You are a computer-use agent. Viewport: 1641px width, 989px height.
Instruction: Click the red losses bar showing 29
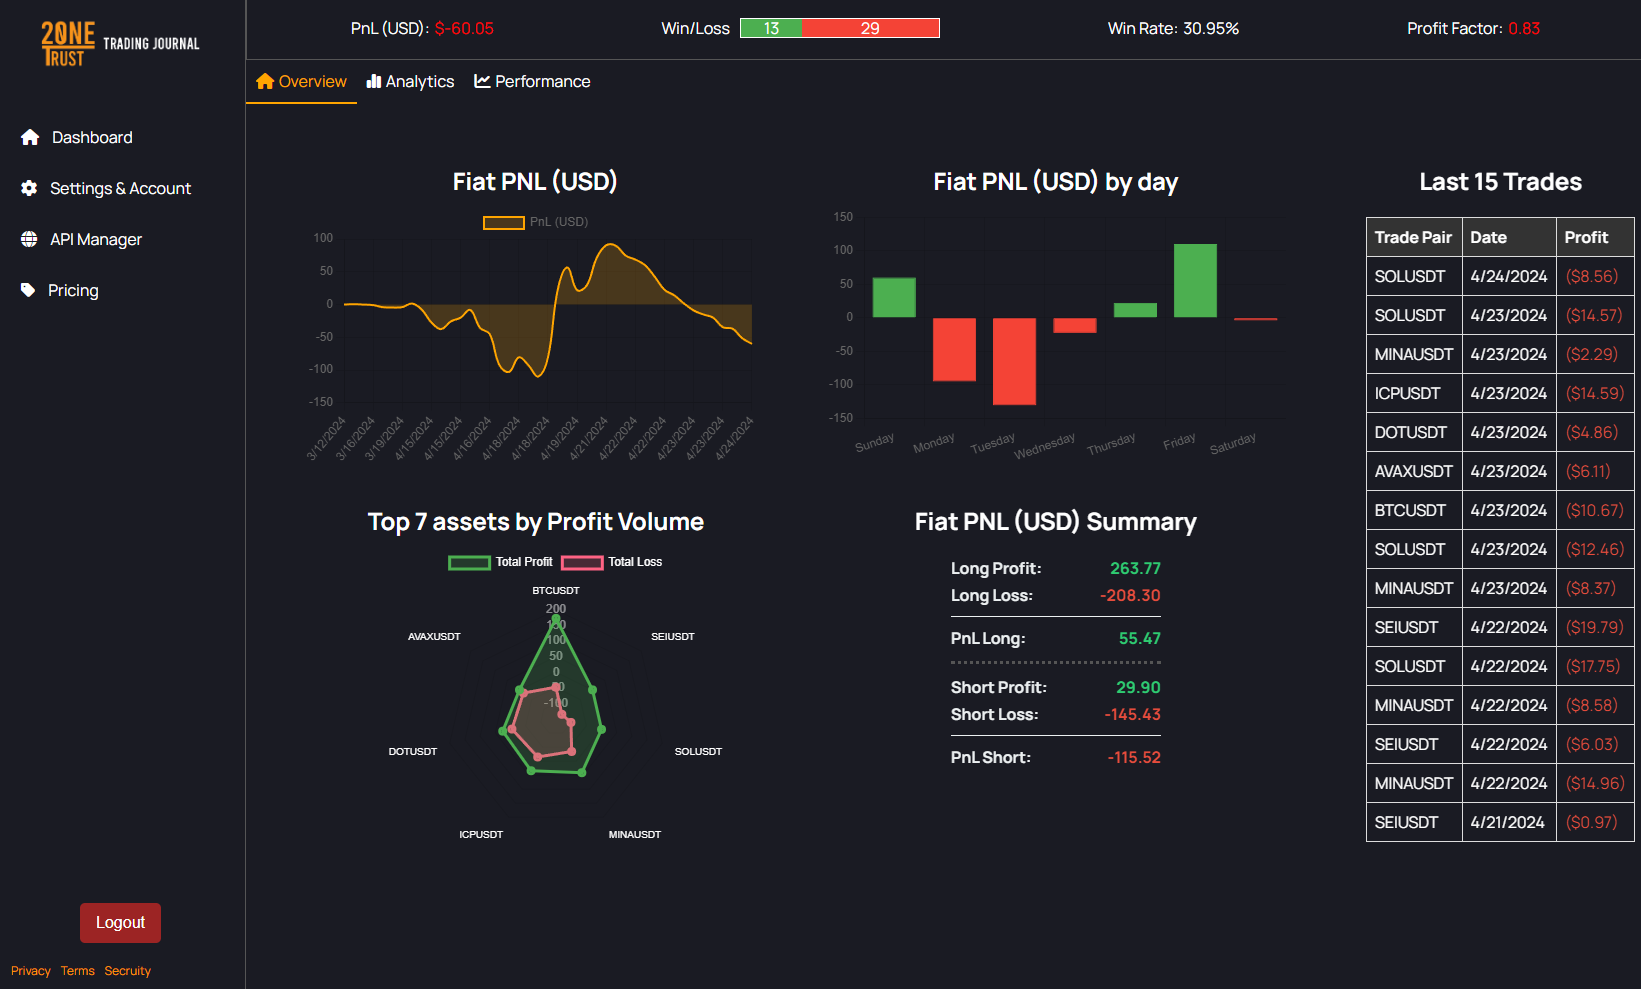pyautogui.click(x=870, y=28)
